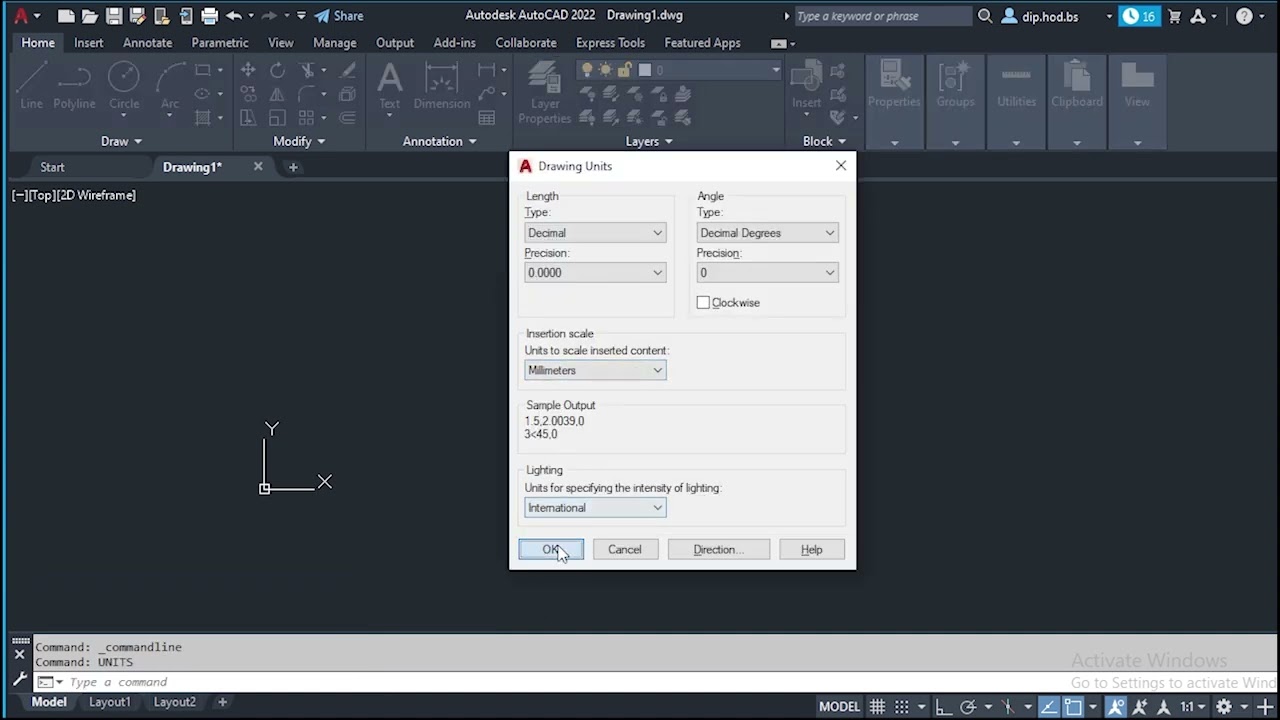
Task: Open the Angle Type dropdown
Action: point(767,232)
